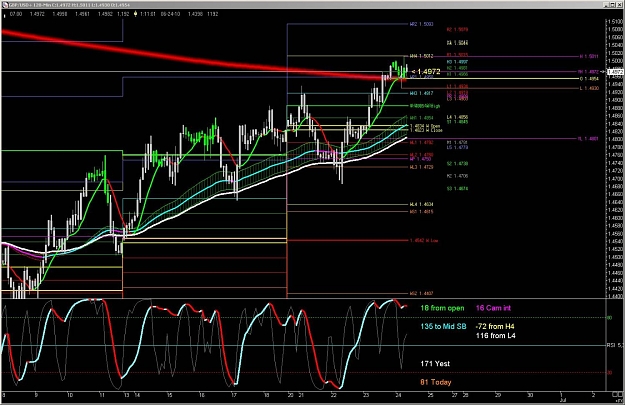Click the MH3 1.4917 level label

[421, 93]
